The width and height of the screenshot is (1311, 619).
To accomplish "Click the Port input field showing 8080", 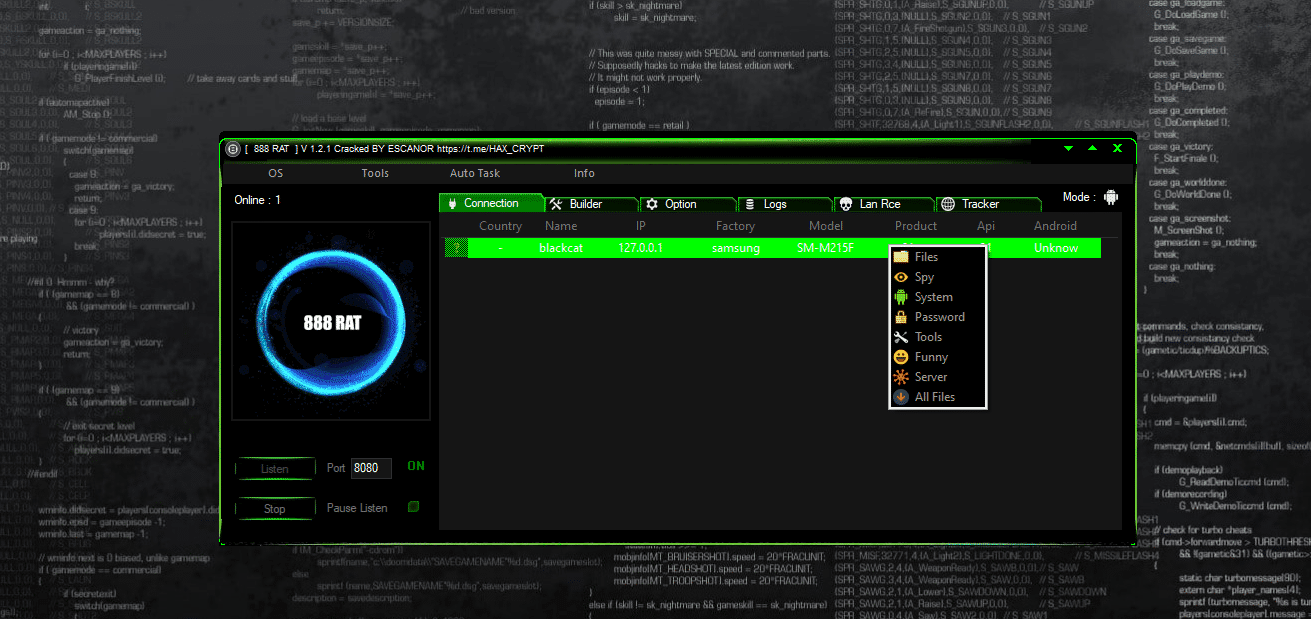I will tap(371, 468).
